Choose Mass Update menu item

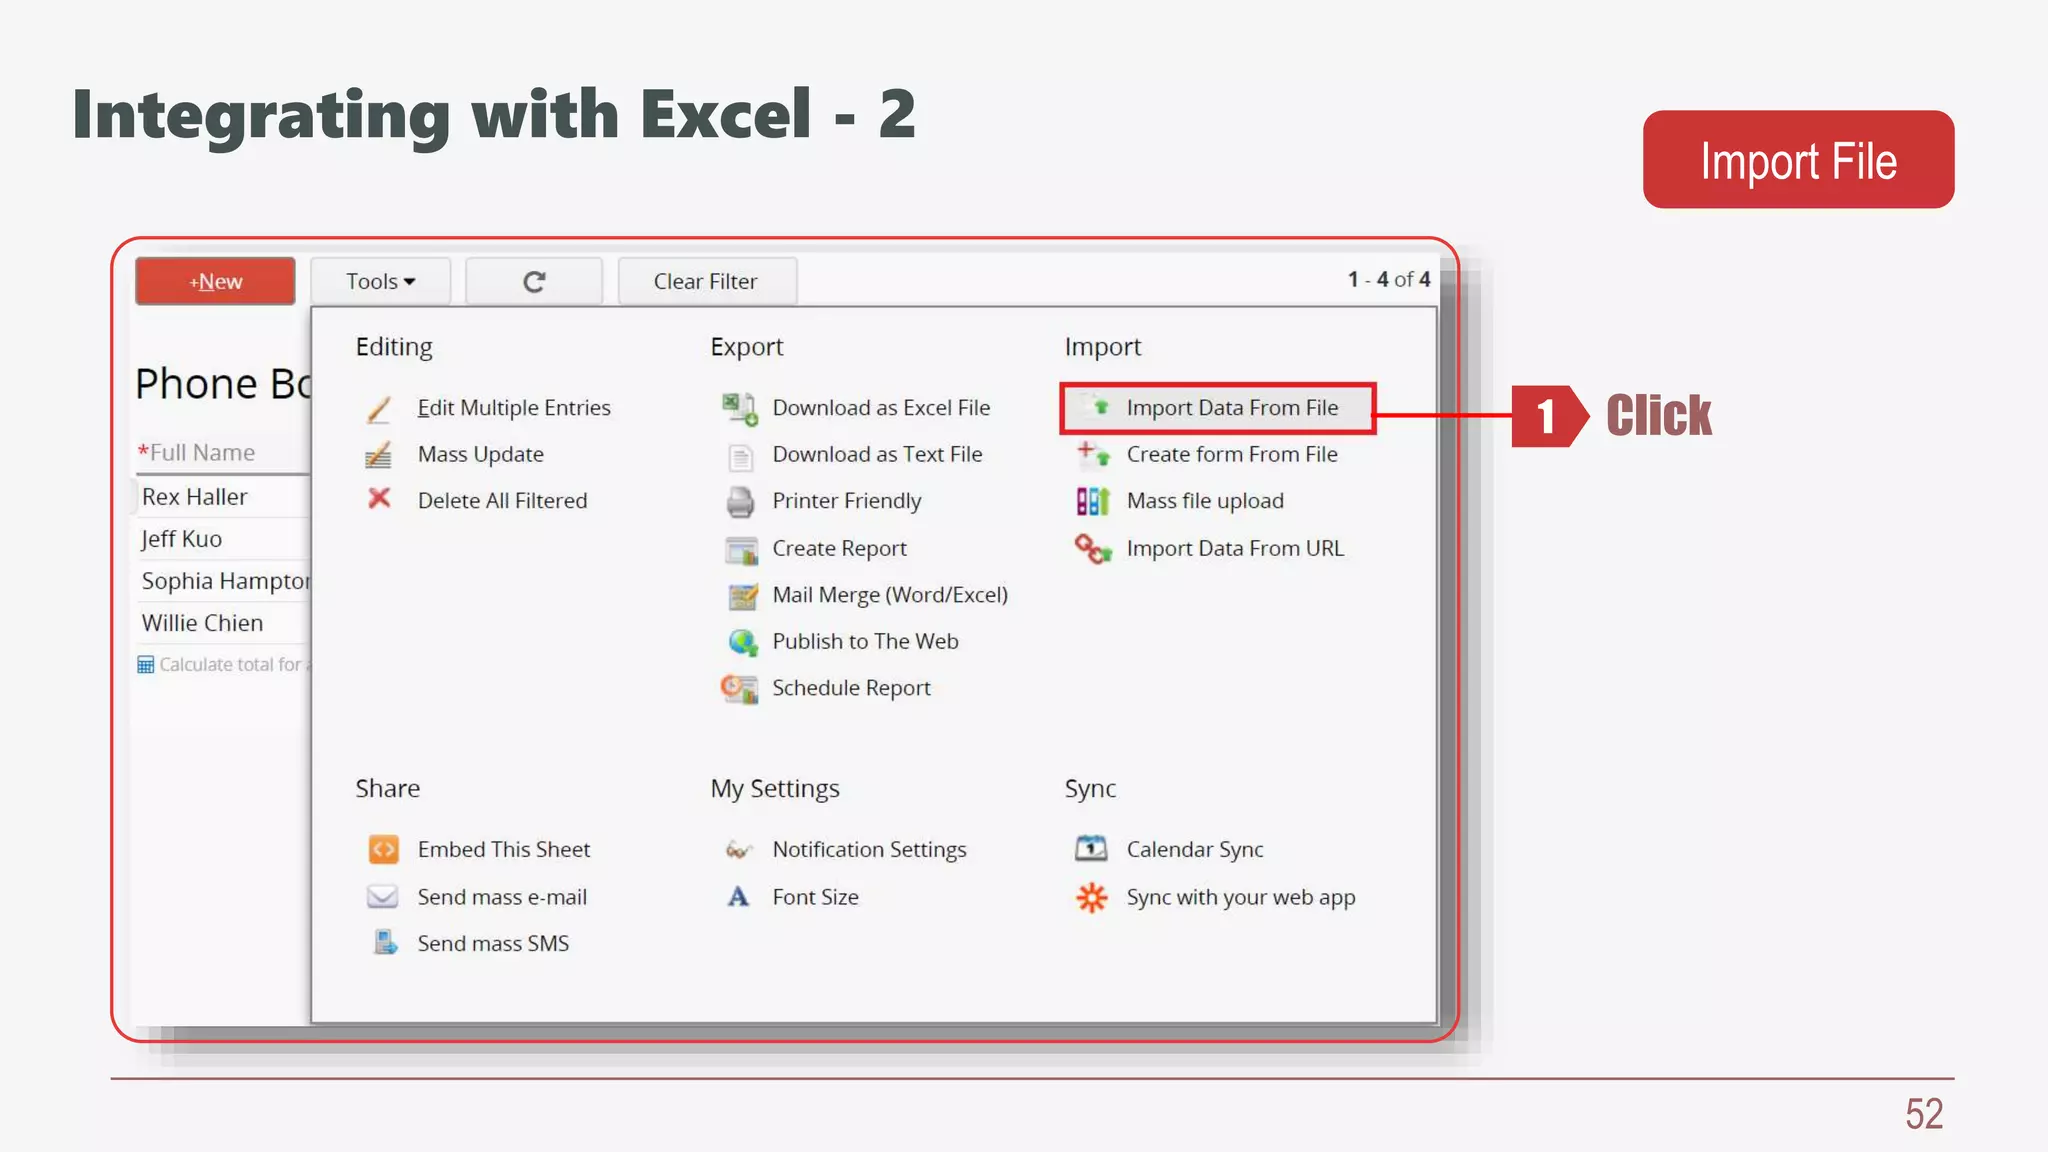pyautogui.click(x=481, y=455)
